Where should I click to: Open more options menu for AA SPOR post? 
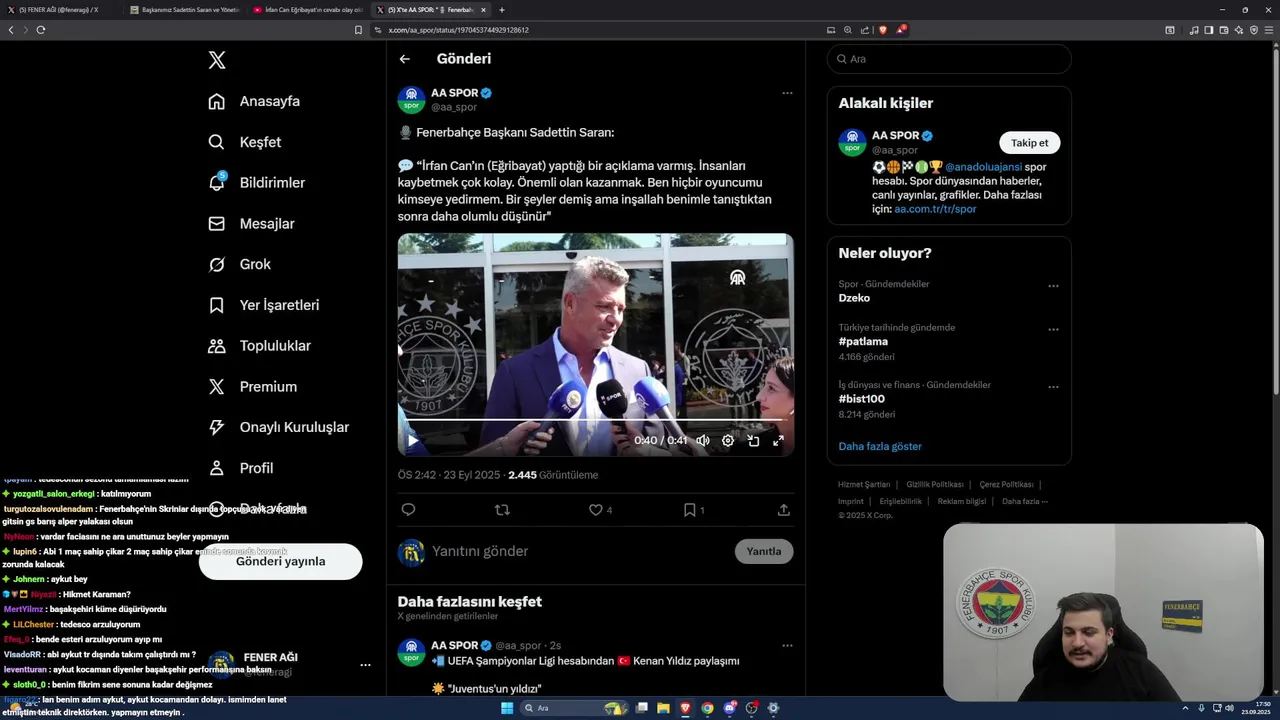tap(787, 93)
